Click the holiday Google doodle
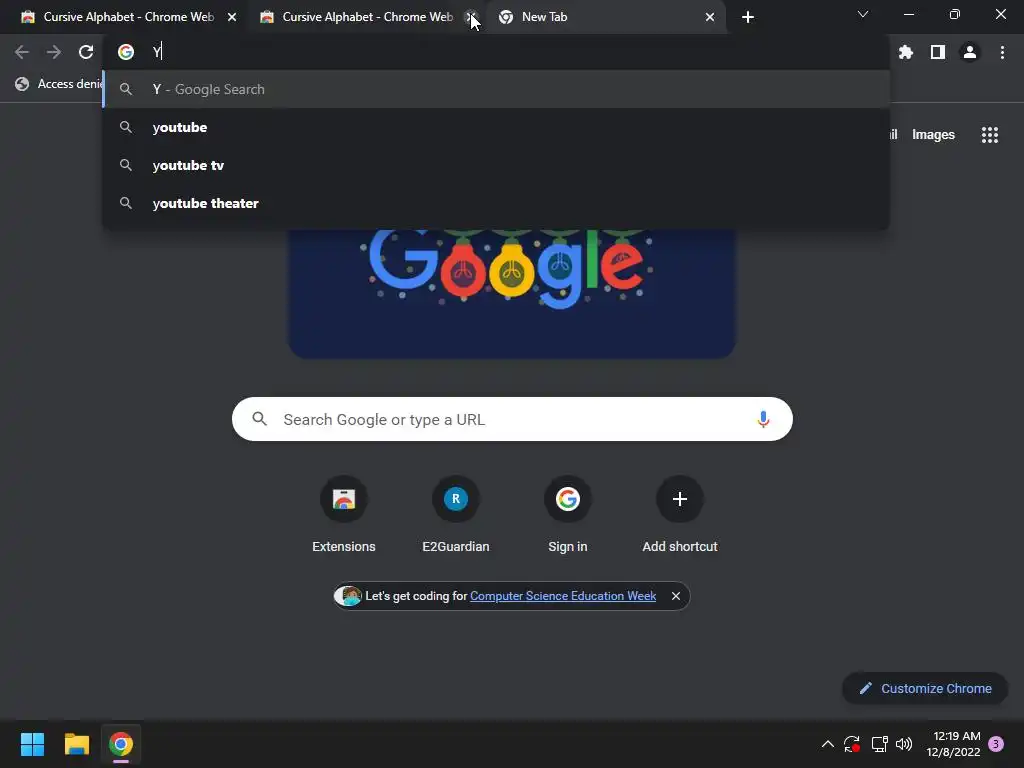 click(x=512, y=293)
